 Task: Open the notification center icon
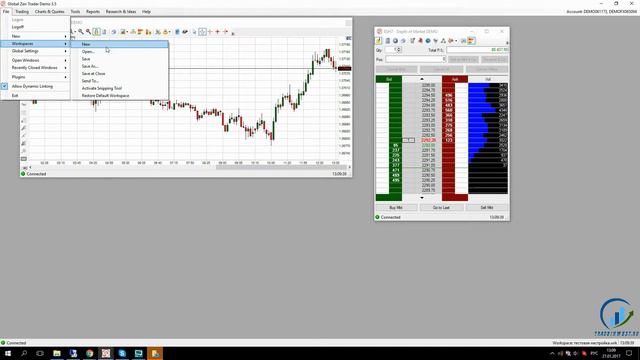pos(629,353)
